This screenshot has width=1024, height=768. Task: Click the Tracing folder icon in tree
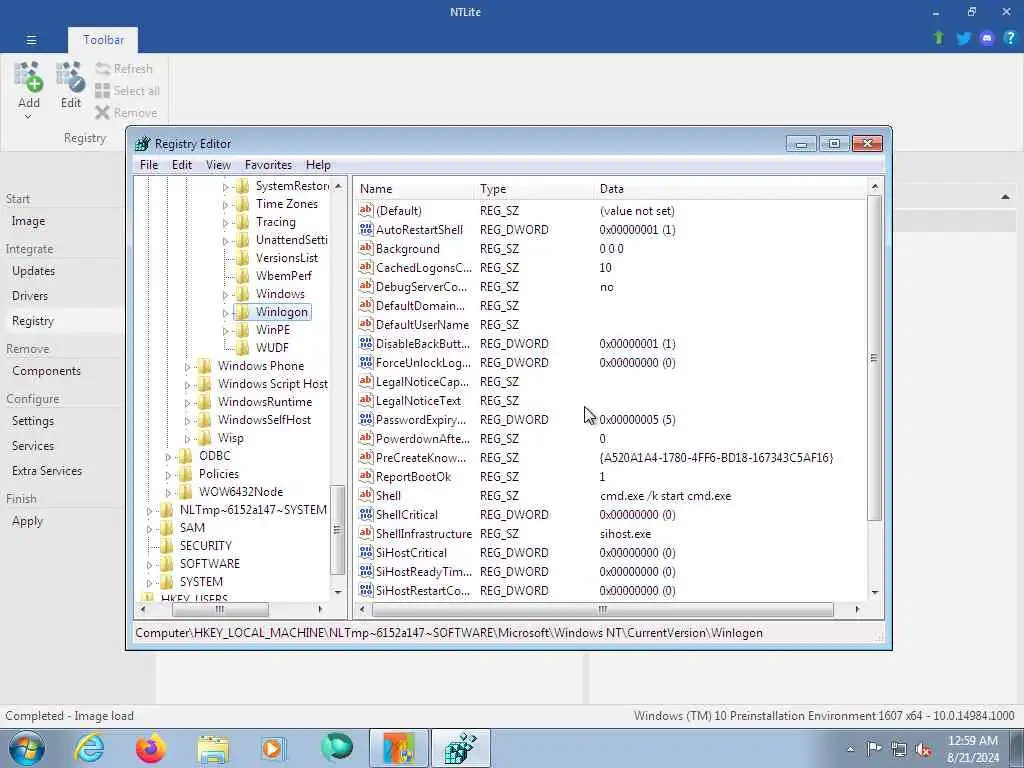point(242,222)
